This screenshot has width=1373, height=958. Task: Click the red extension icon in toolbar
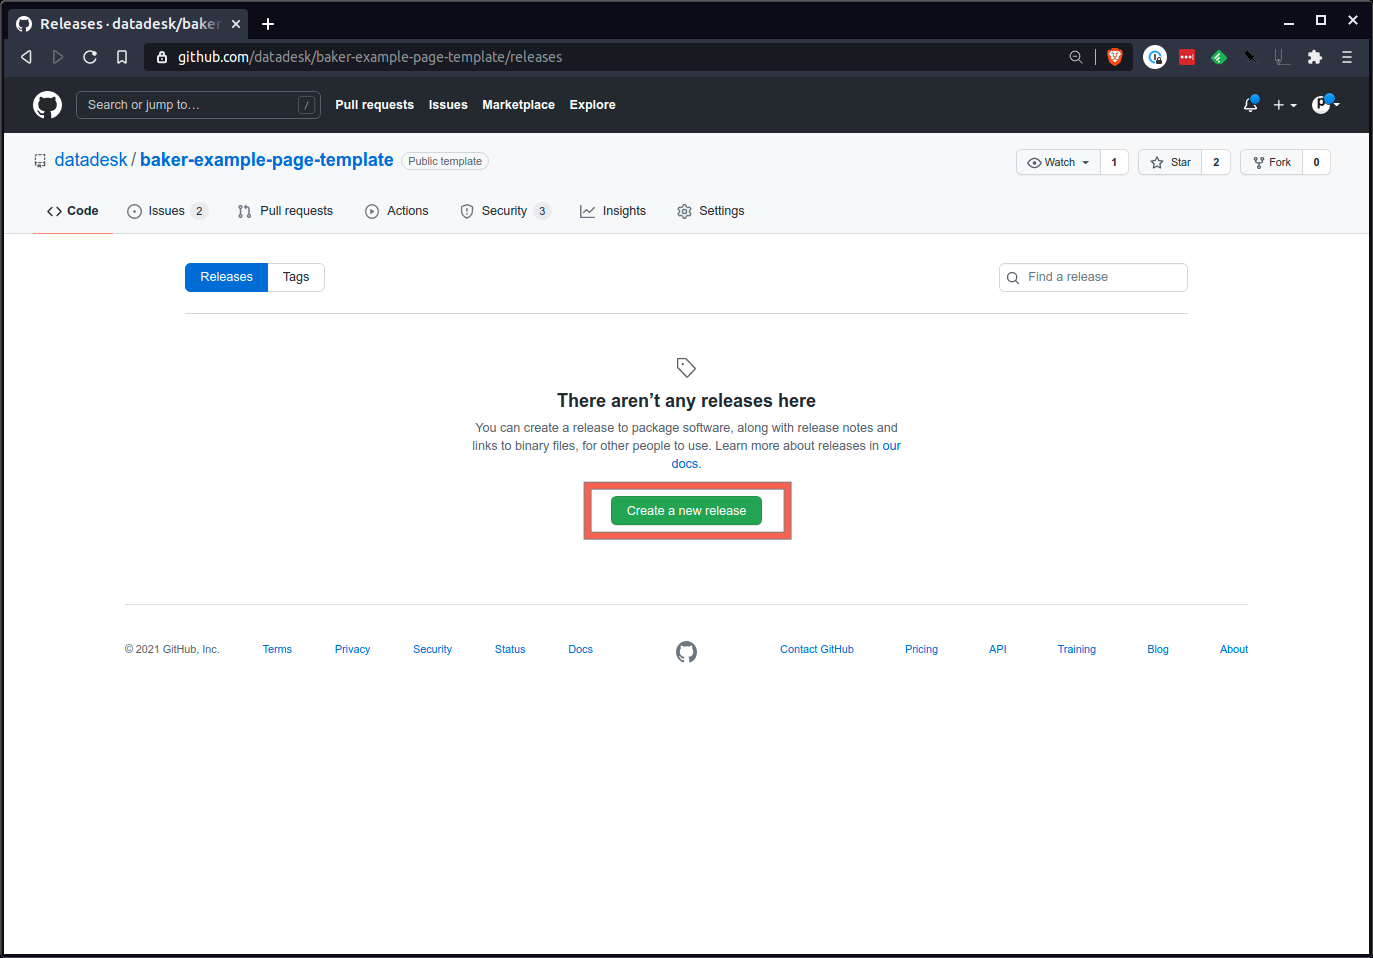[x=1187, y=57]
